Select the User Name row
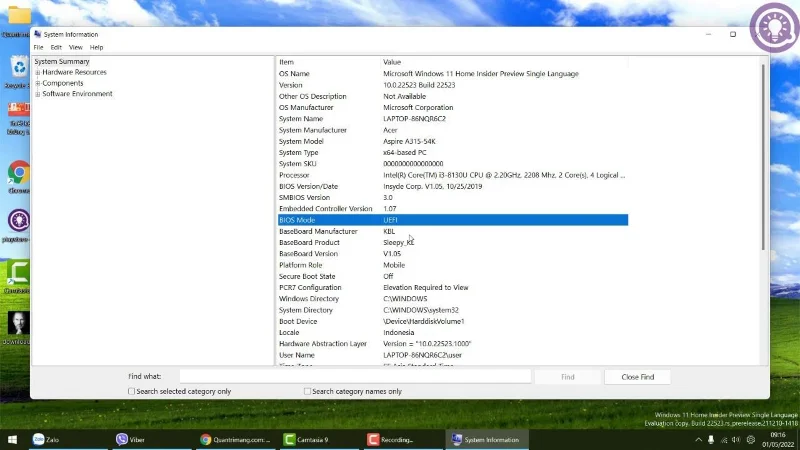800x450 pixels. 453,355
